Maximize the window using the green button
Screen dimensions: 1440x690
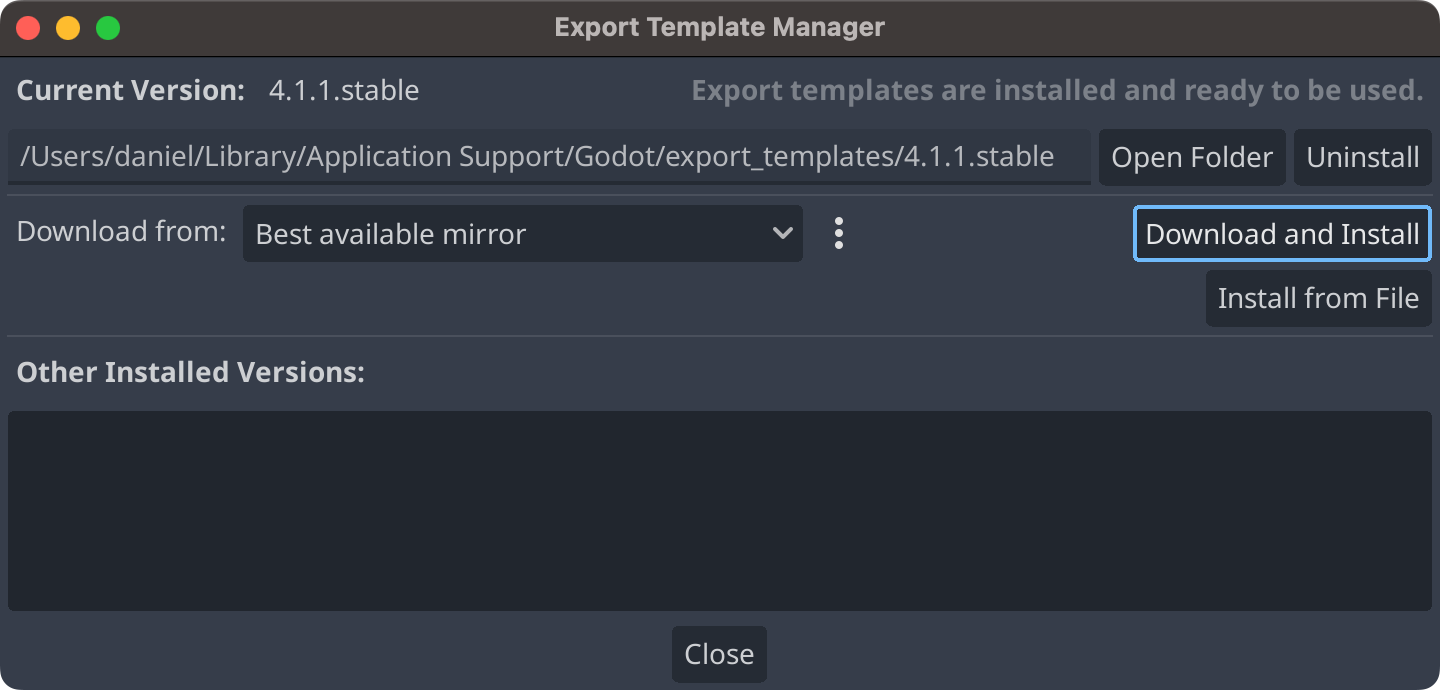pos(108,28)
